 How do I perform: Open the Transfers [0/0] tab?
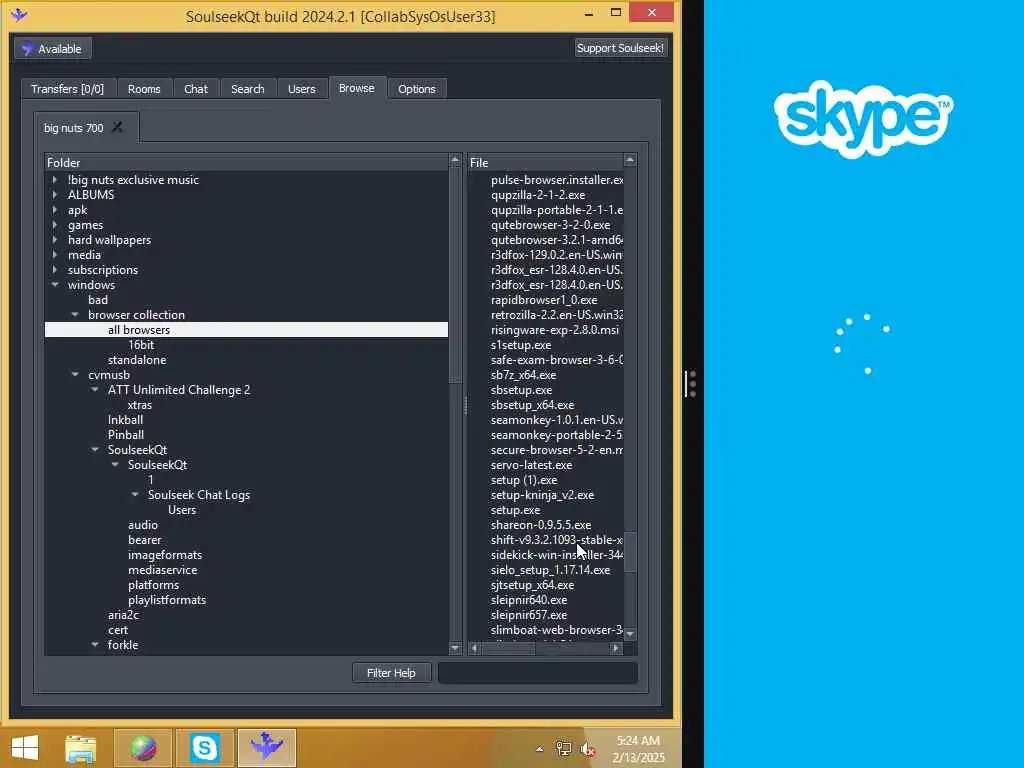68,89
